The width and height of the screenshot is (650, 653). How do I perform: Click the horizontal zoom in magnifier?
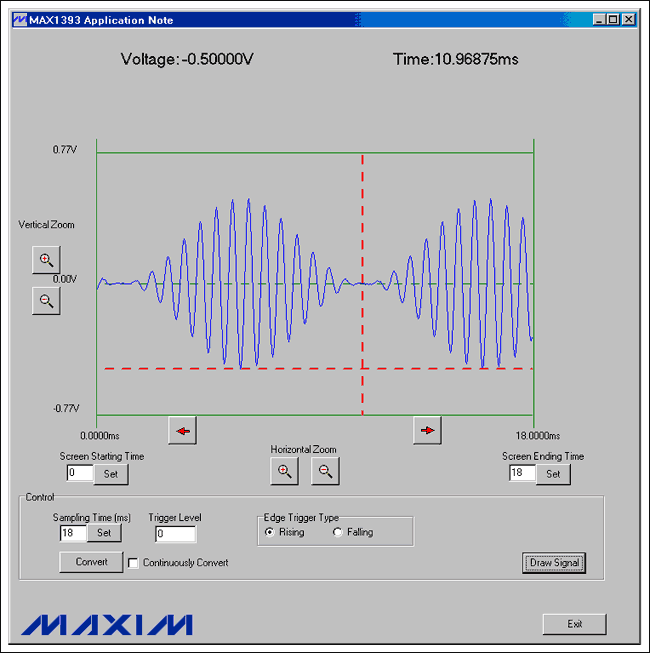[285, 471]
